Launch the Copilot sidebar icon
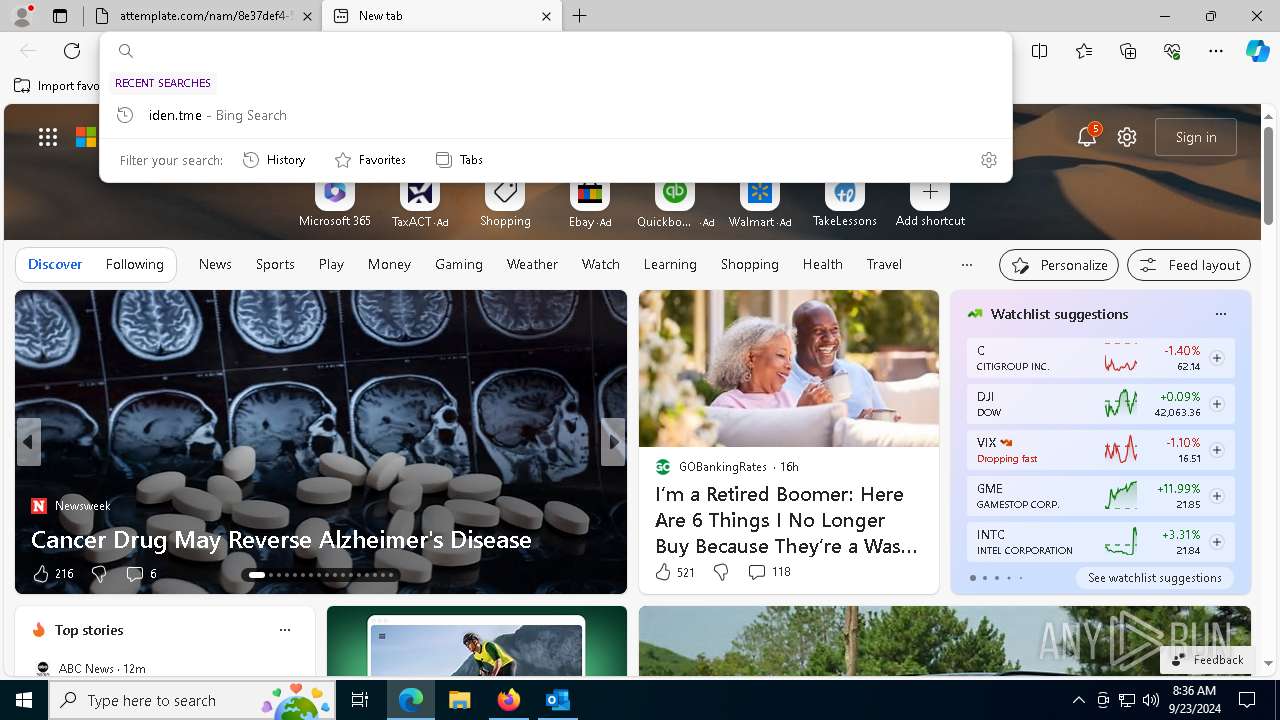 point(1258,51)
